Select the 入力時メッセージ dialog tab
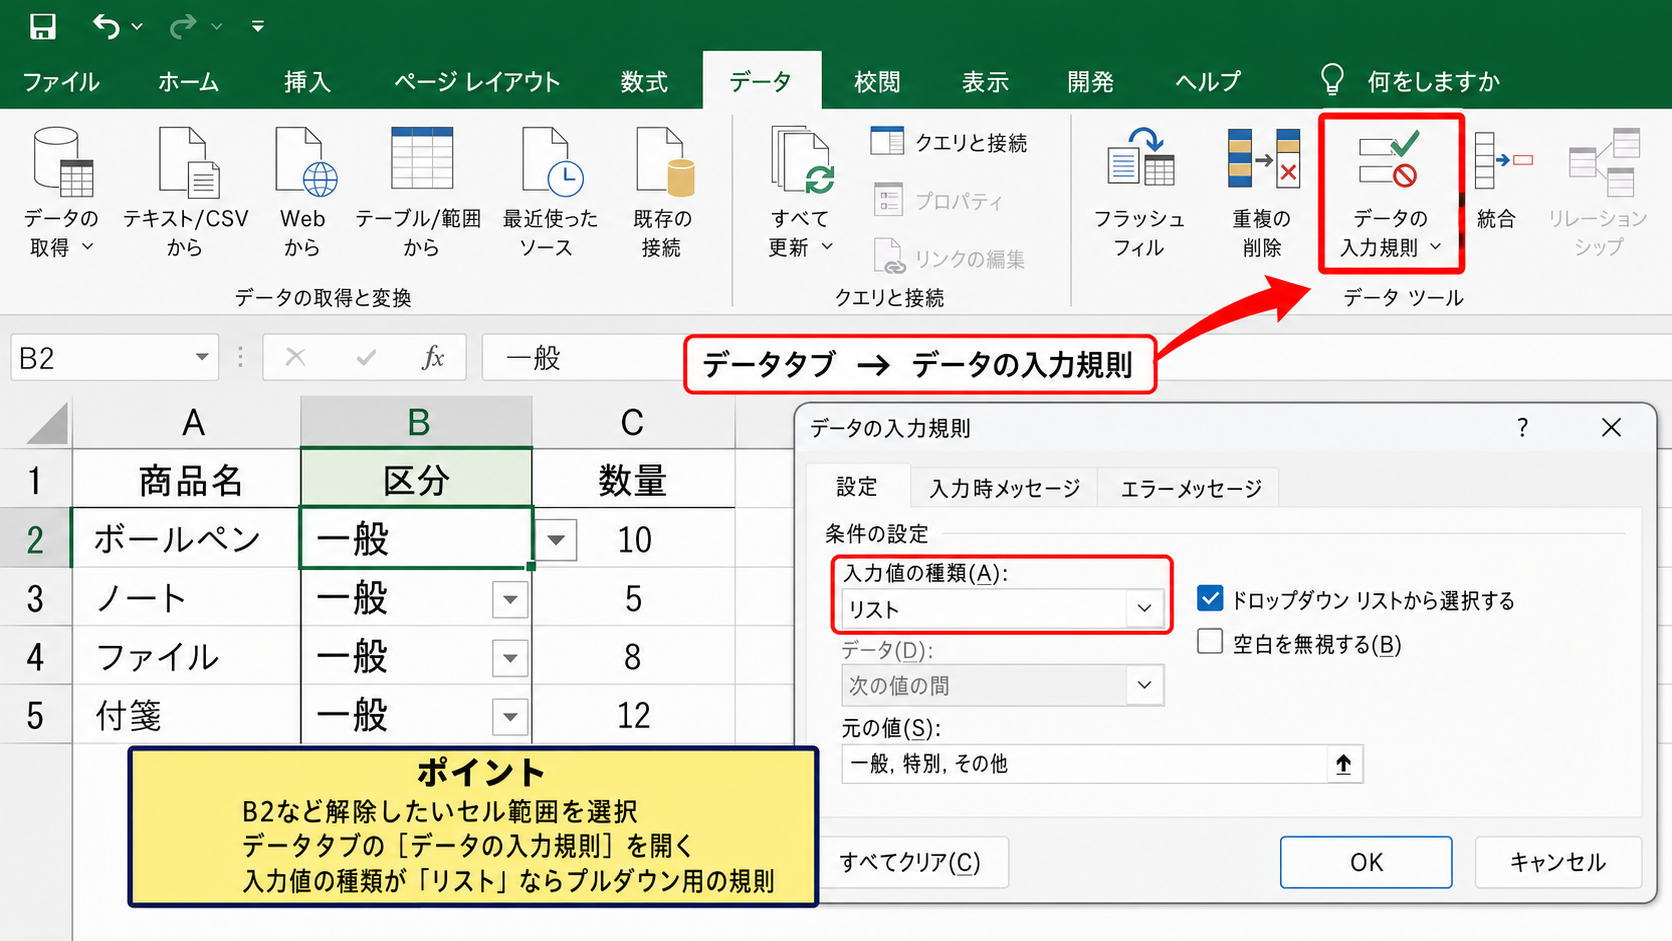The height and width of the screenshot is (941, 1672). tap(1004, 488)
